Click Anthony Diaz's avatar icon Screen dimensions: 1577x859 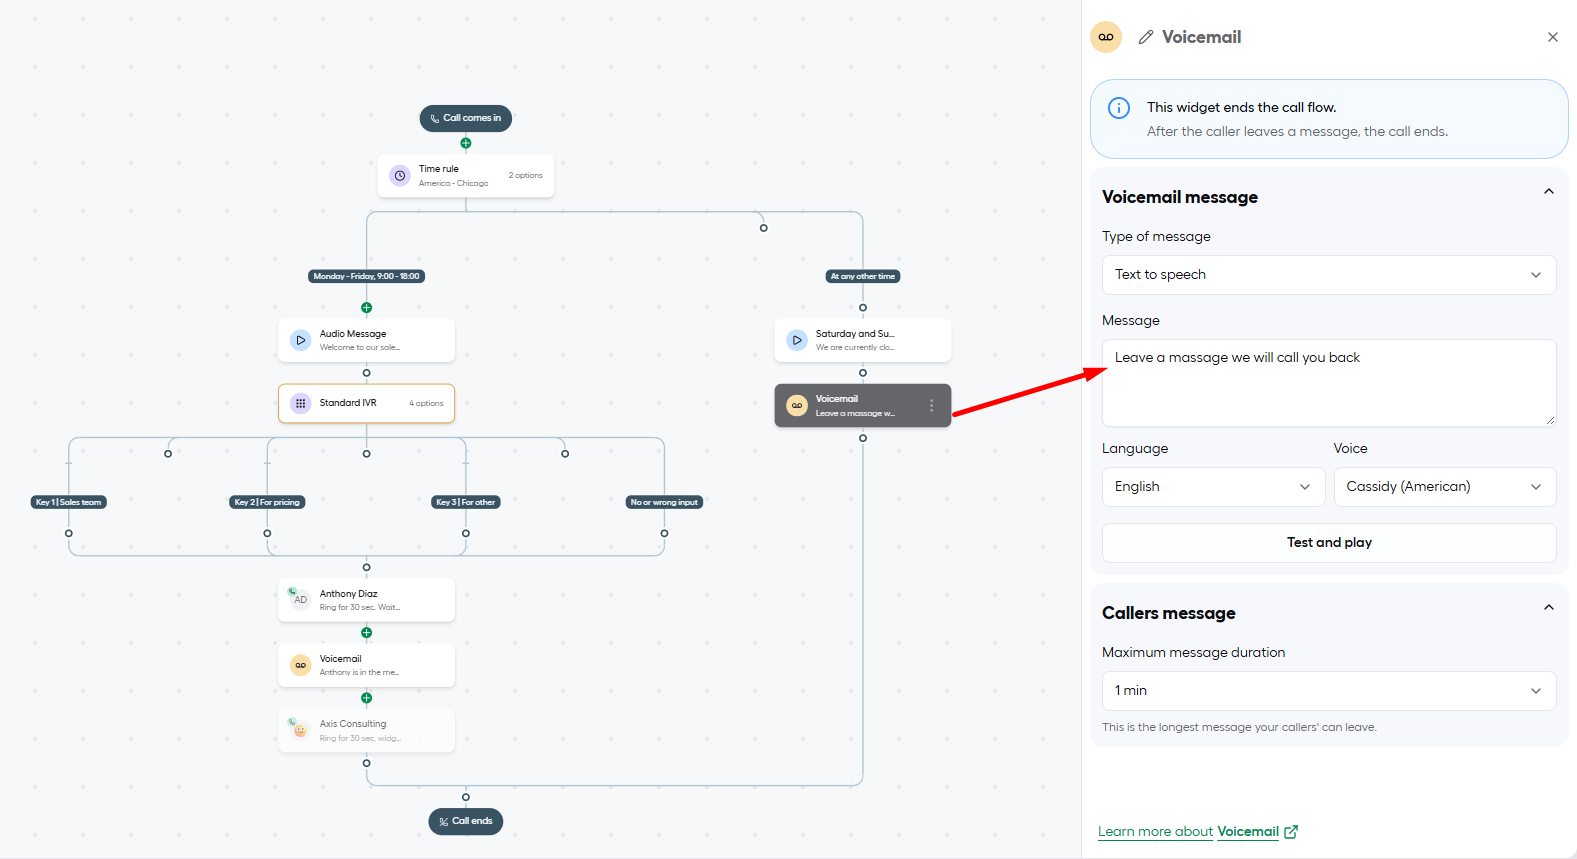click(x=299, y=598)
